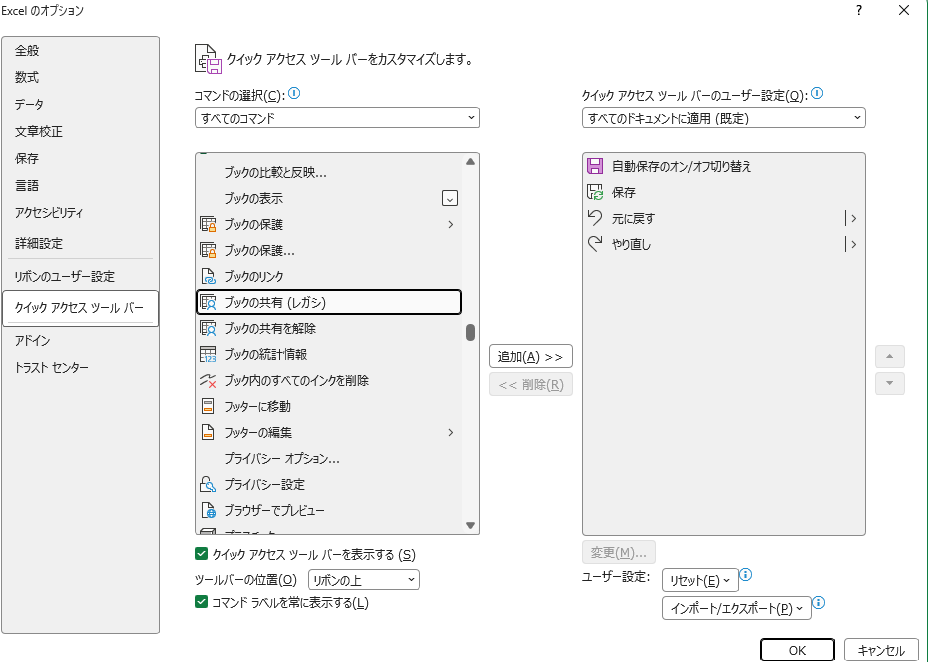
Task: Select the フッターの編集 icon
Action: coord(208,432)
